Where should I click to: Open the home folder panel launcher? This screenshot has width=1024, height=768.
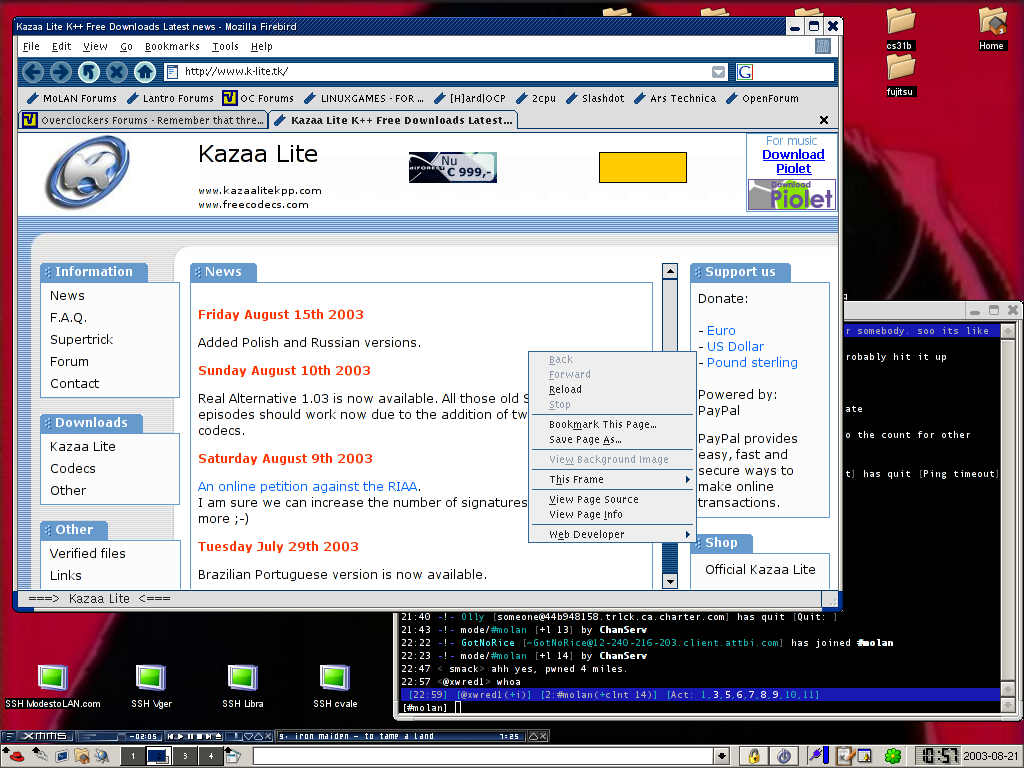point(82,756)
